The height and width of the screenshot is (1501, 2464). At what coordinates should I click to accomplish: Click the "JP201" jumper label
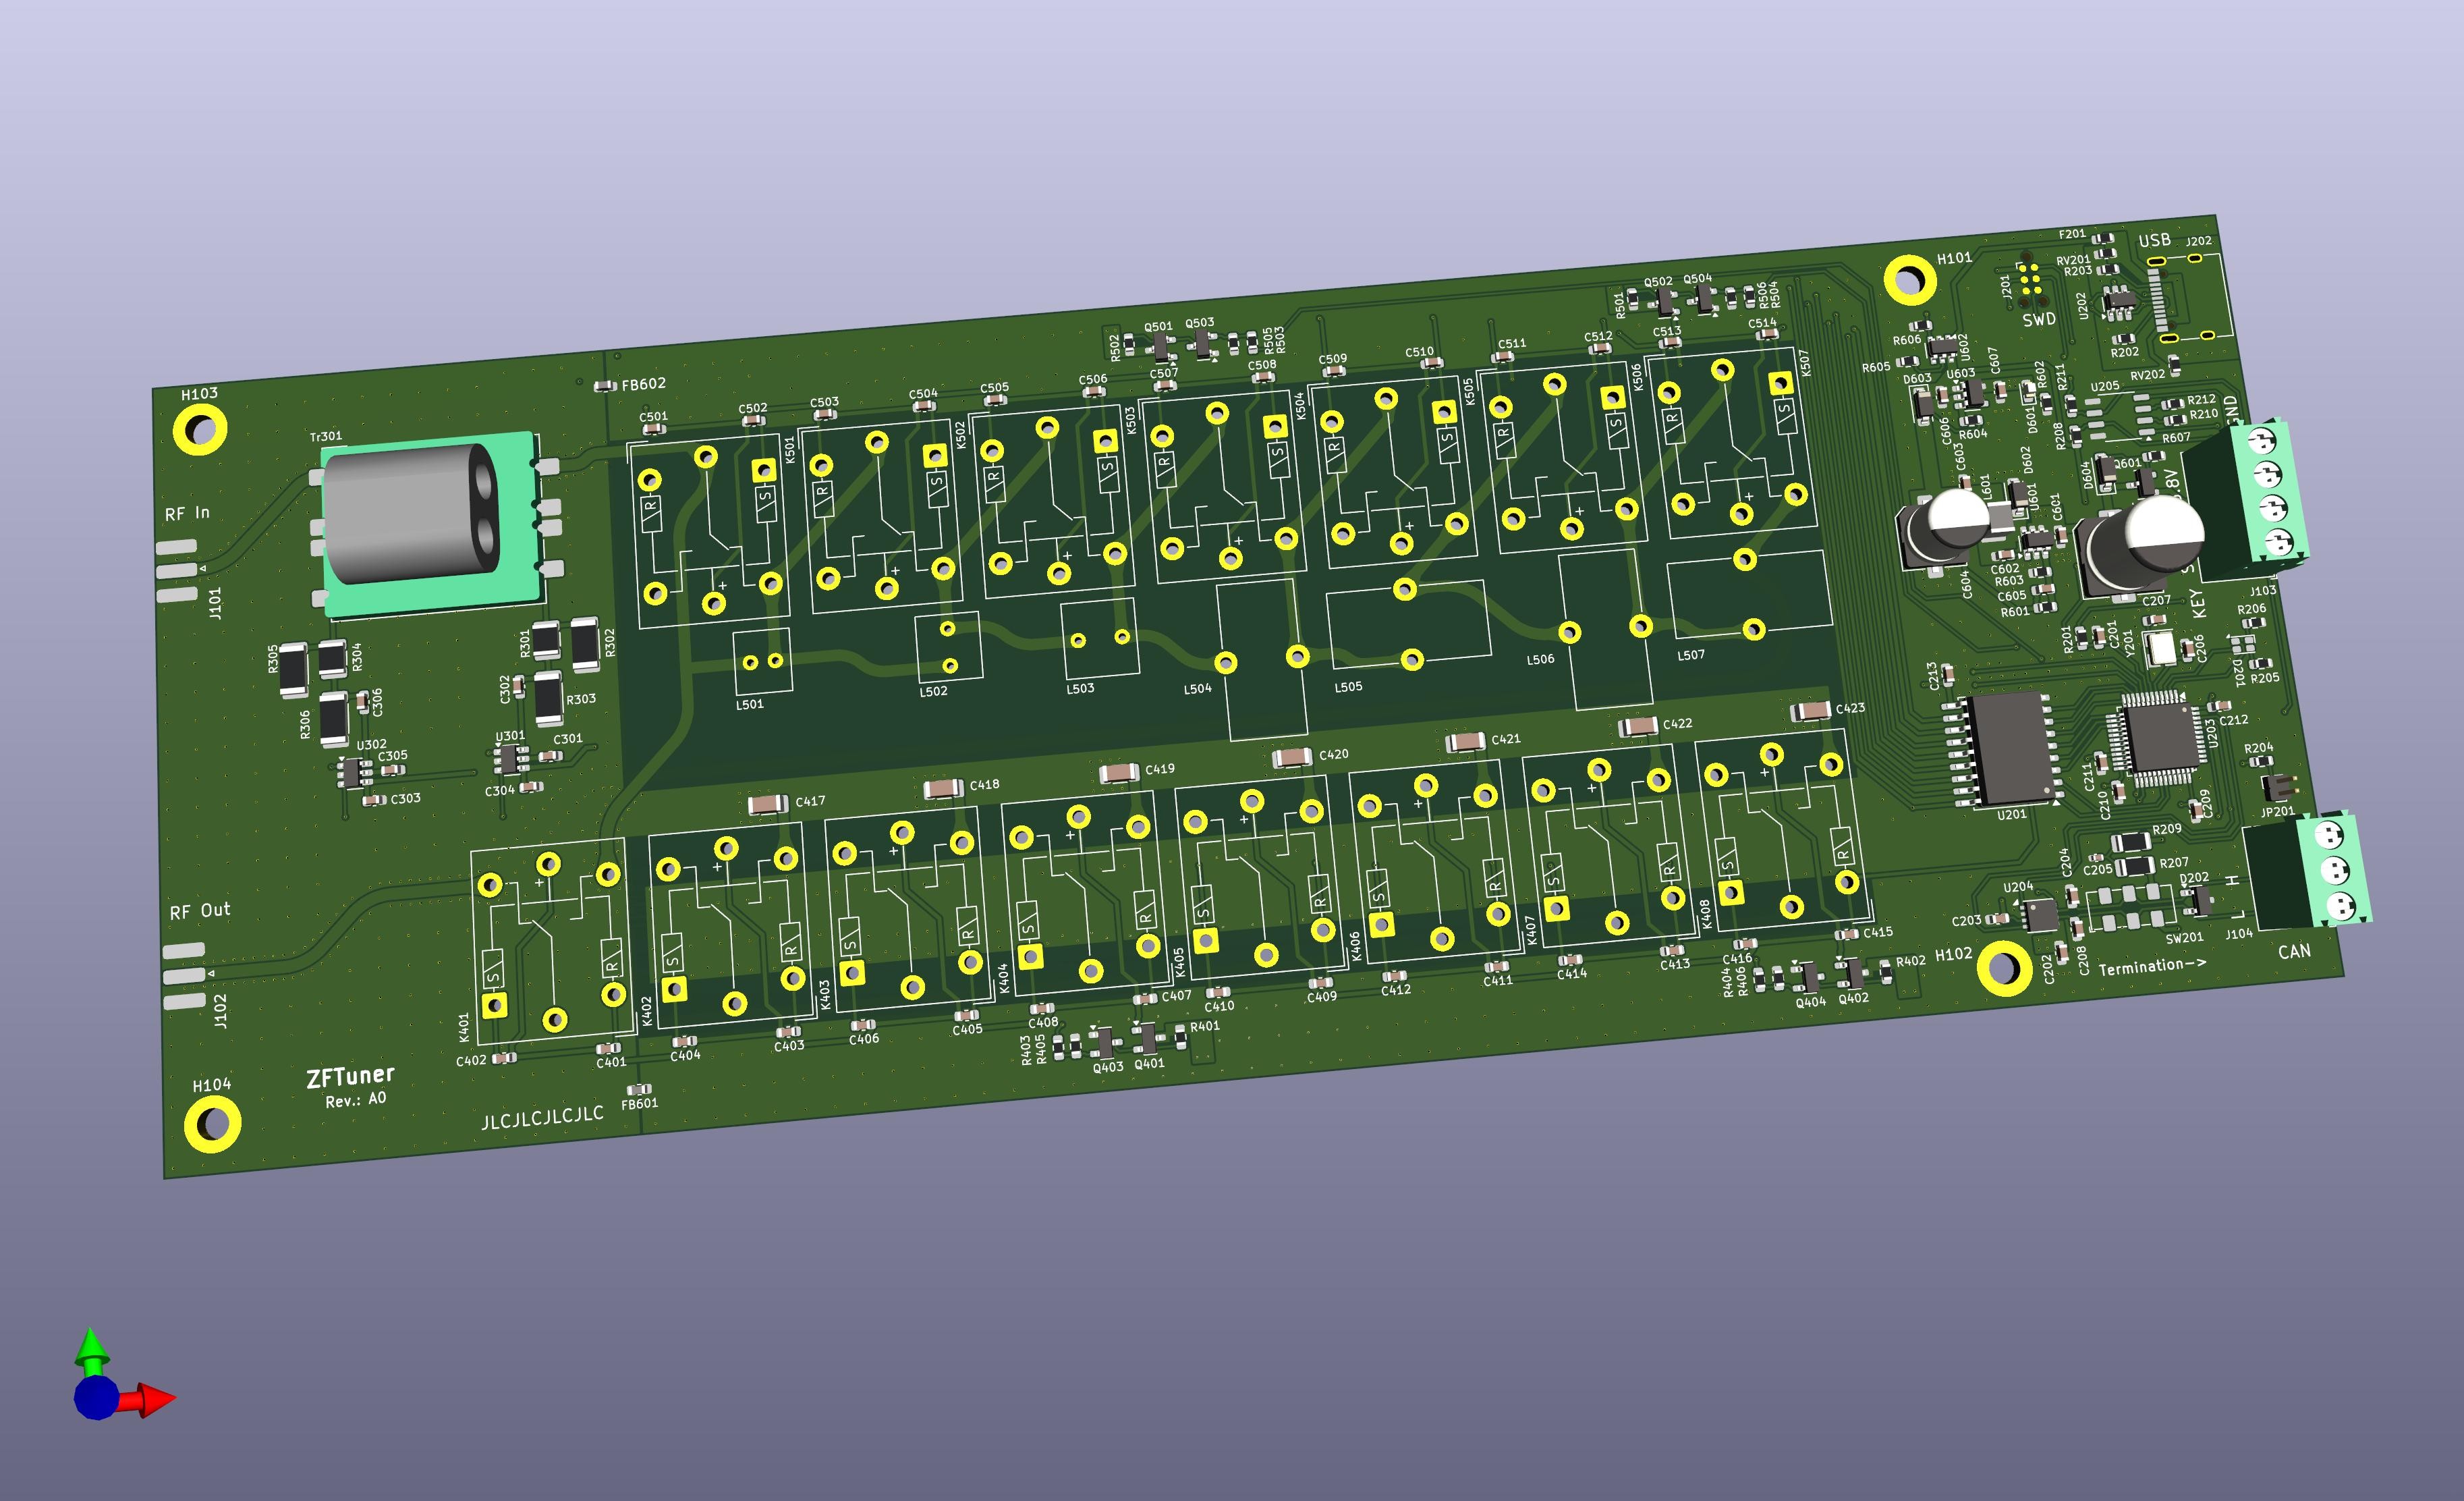click(2278, 811)
